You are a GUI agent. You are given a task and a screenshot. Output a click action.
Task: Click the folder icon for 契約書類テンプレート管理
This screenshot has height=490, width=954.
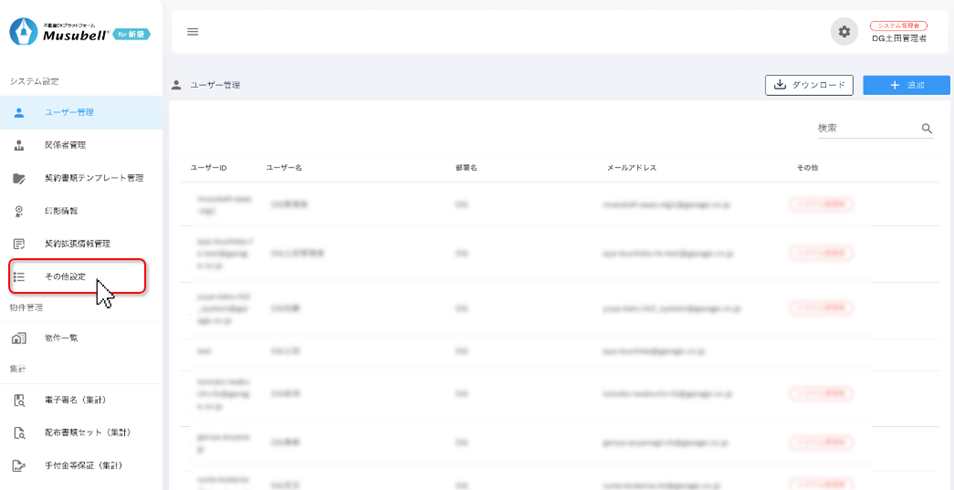[x=19, y=178]
